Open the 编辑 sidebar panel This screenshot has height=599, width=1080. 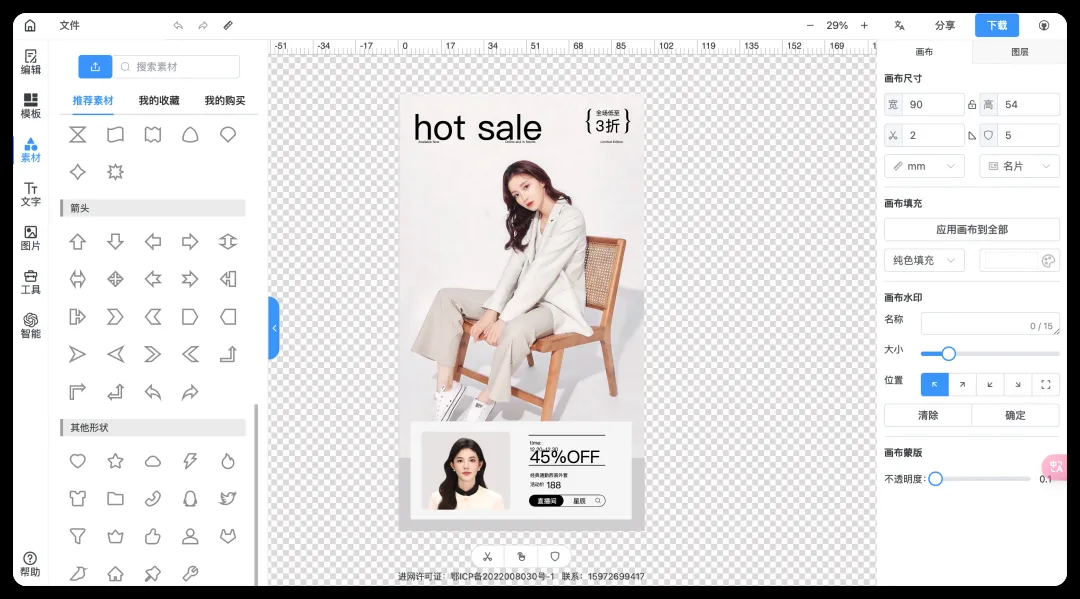pos(30,62)
